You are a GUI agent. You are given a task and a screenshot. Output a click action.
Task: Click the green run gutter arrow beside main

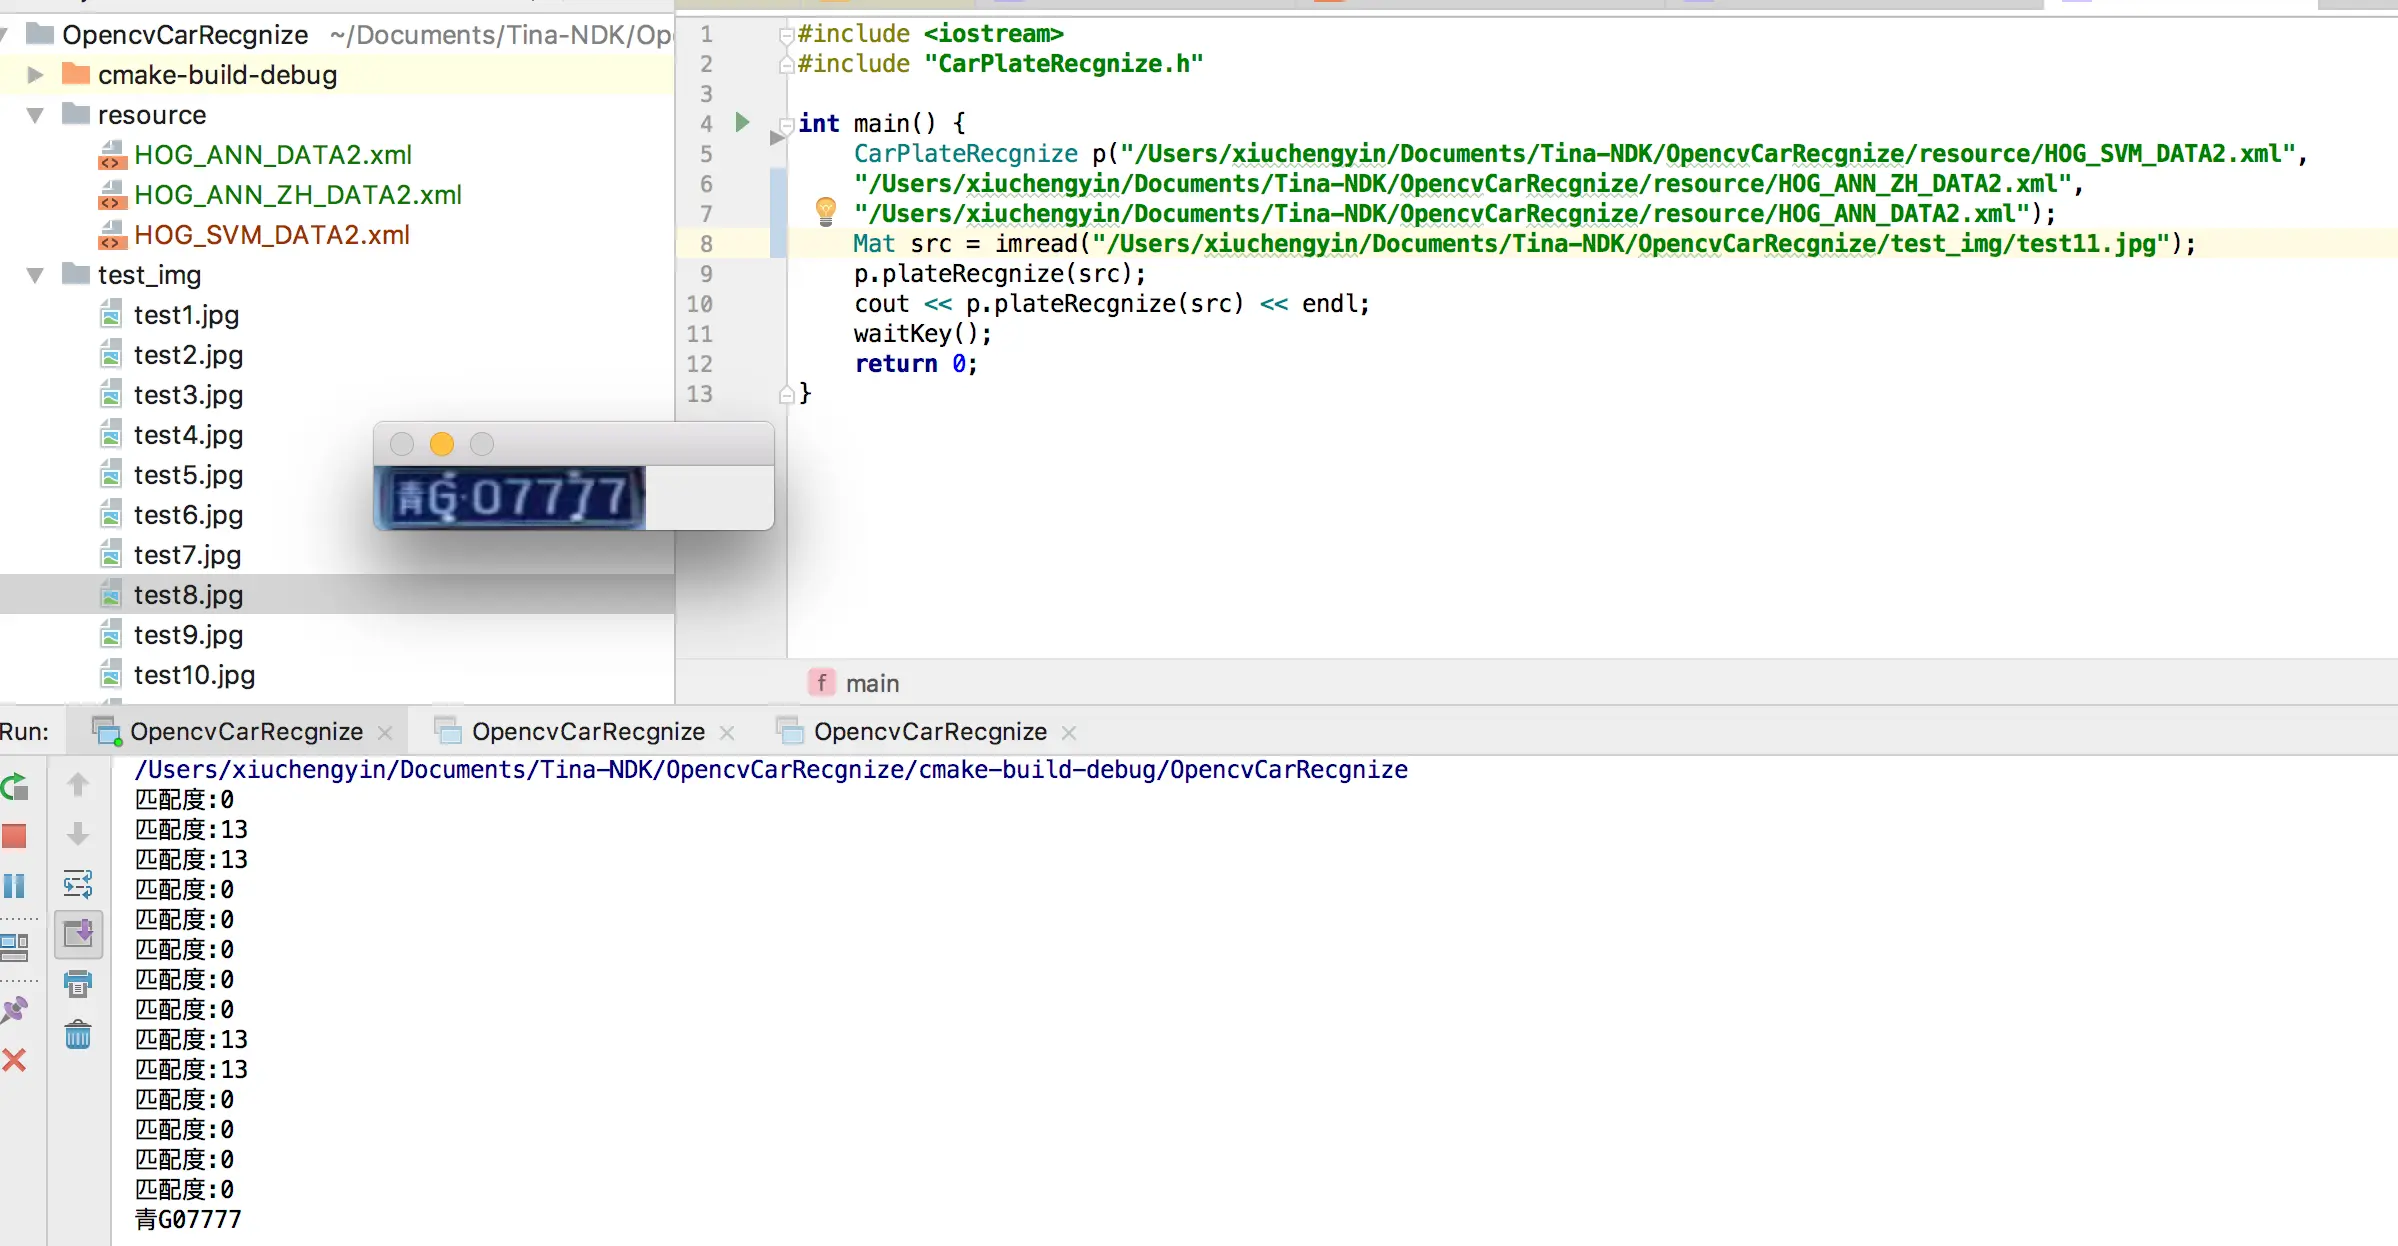pyautogui.click(x=742, y=122)
